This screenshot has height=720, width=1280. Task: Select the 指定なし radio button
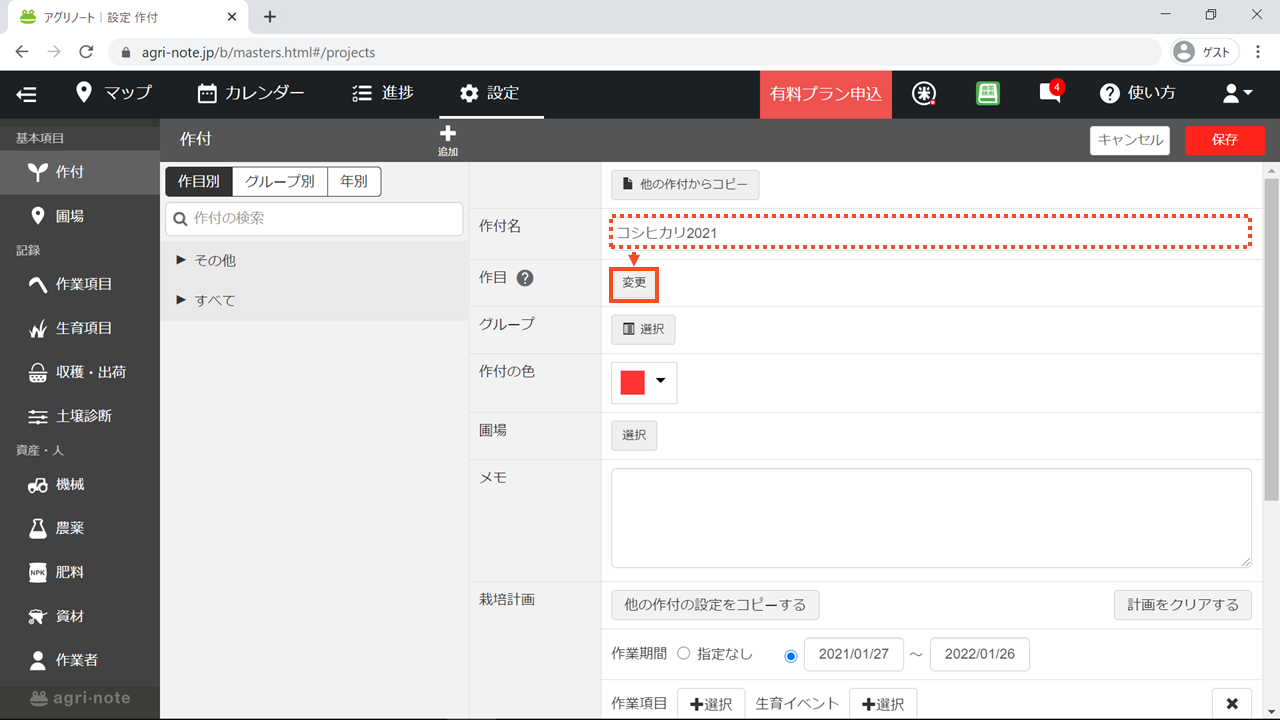click(x=684, y=653)
